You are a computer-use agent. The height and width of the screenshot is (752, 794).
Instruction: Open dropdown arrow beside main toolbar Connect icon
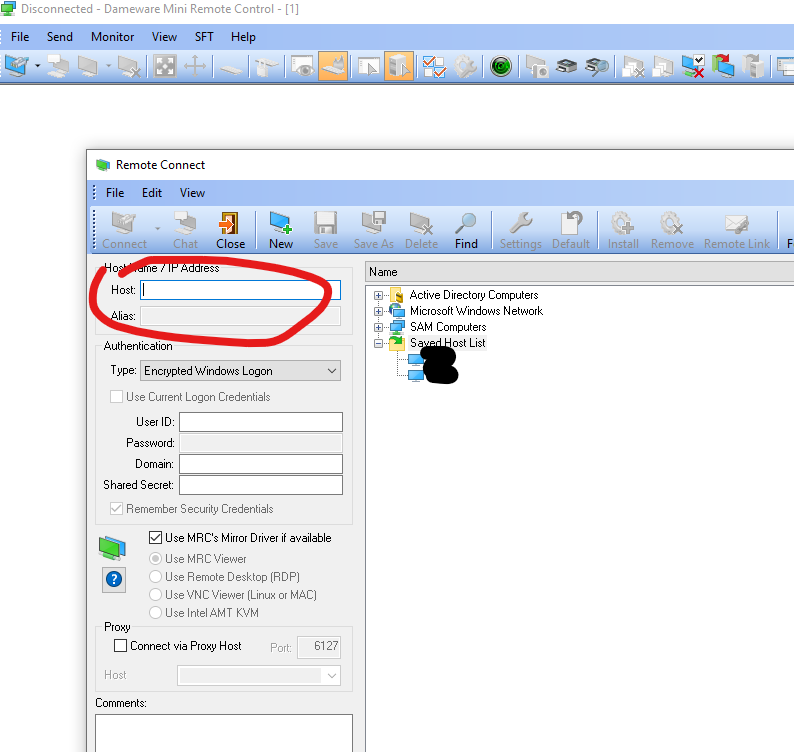coord(37,66)
